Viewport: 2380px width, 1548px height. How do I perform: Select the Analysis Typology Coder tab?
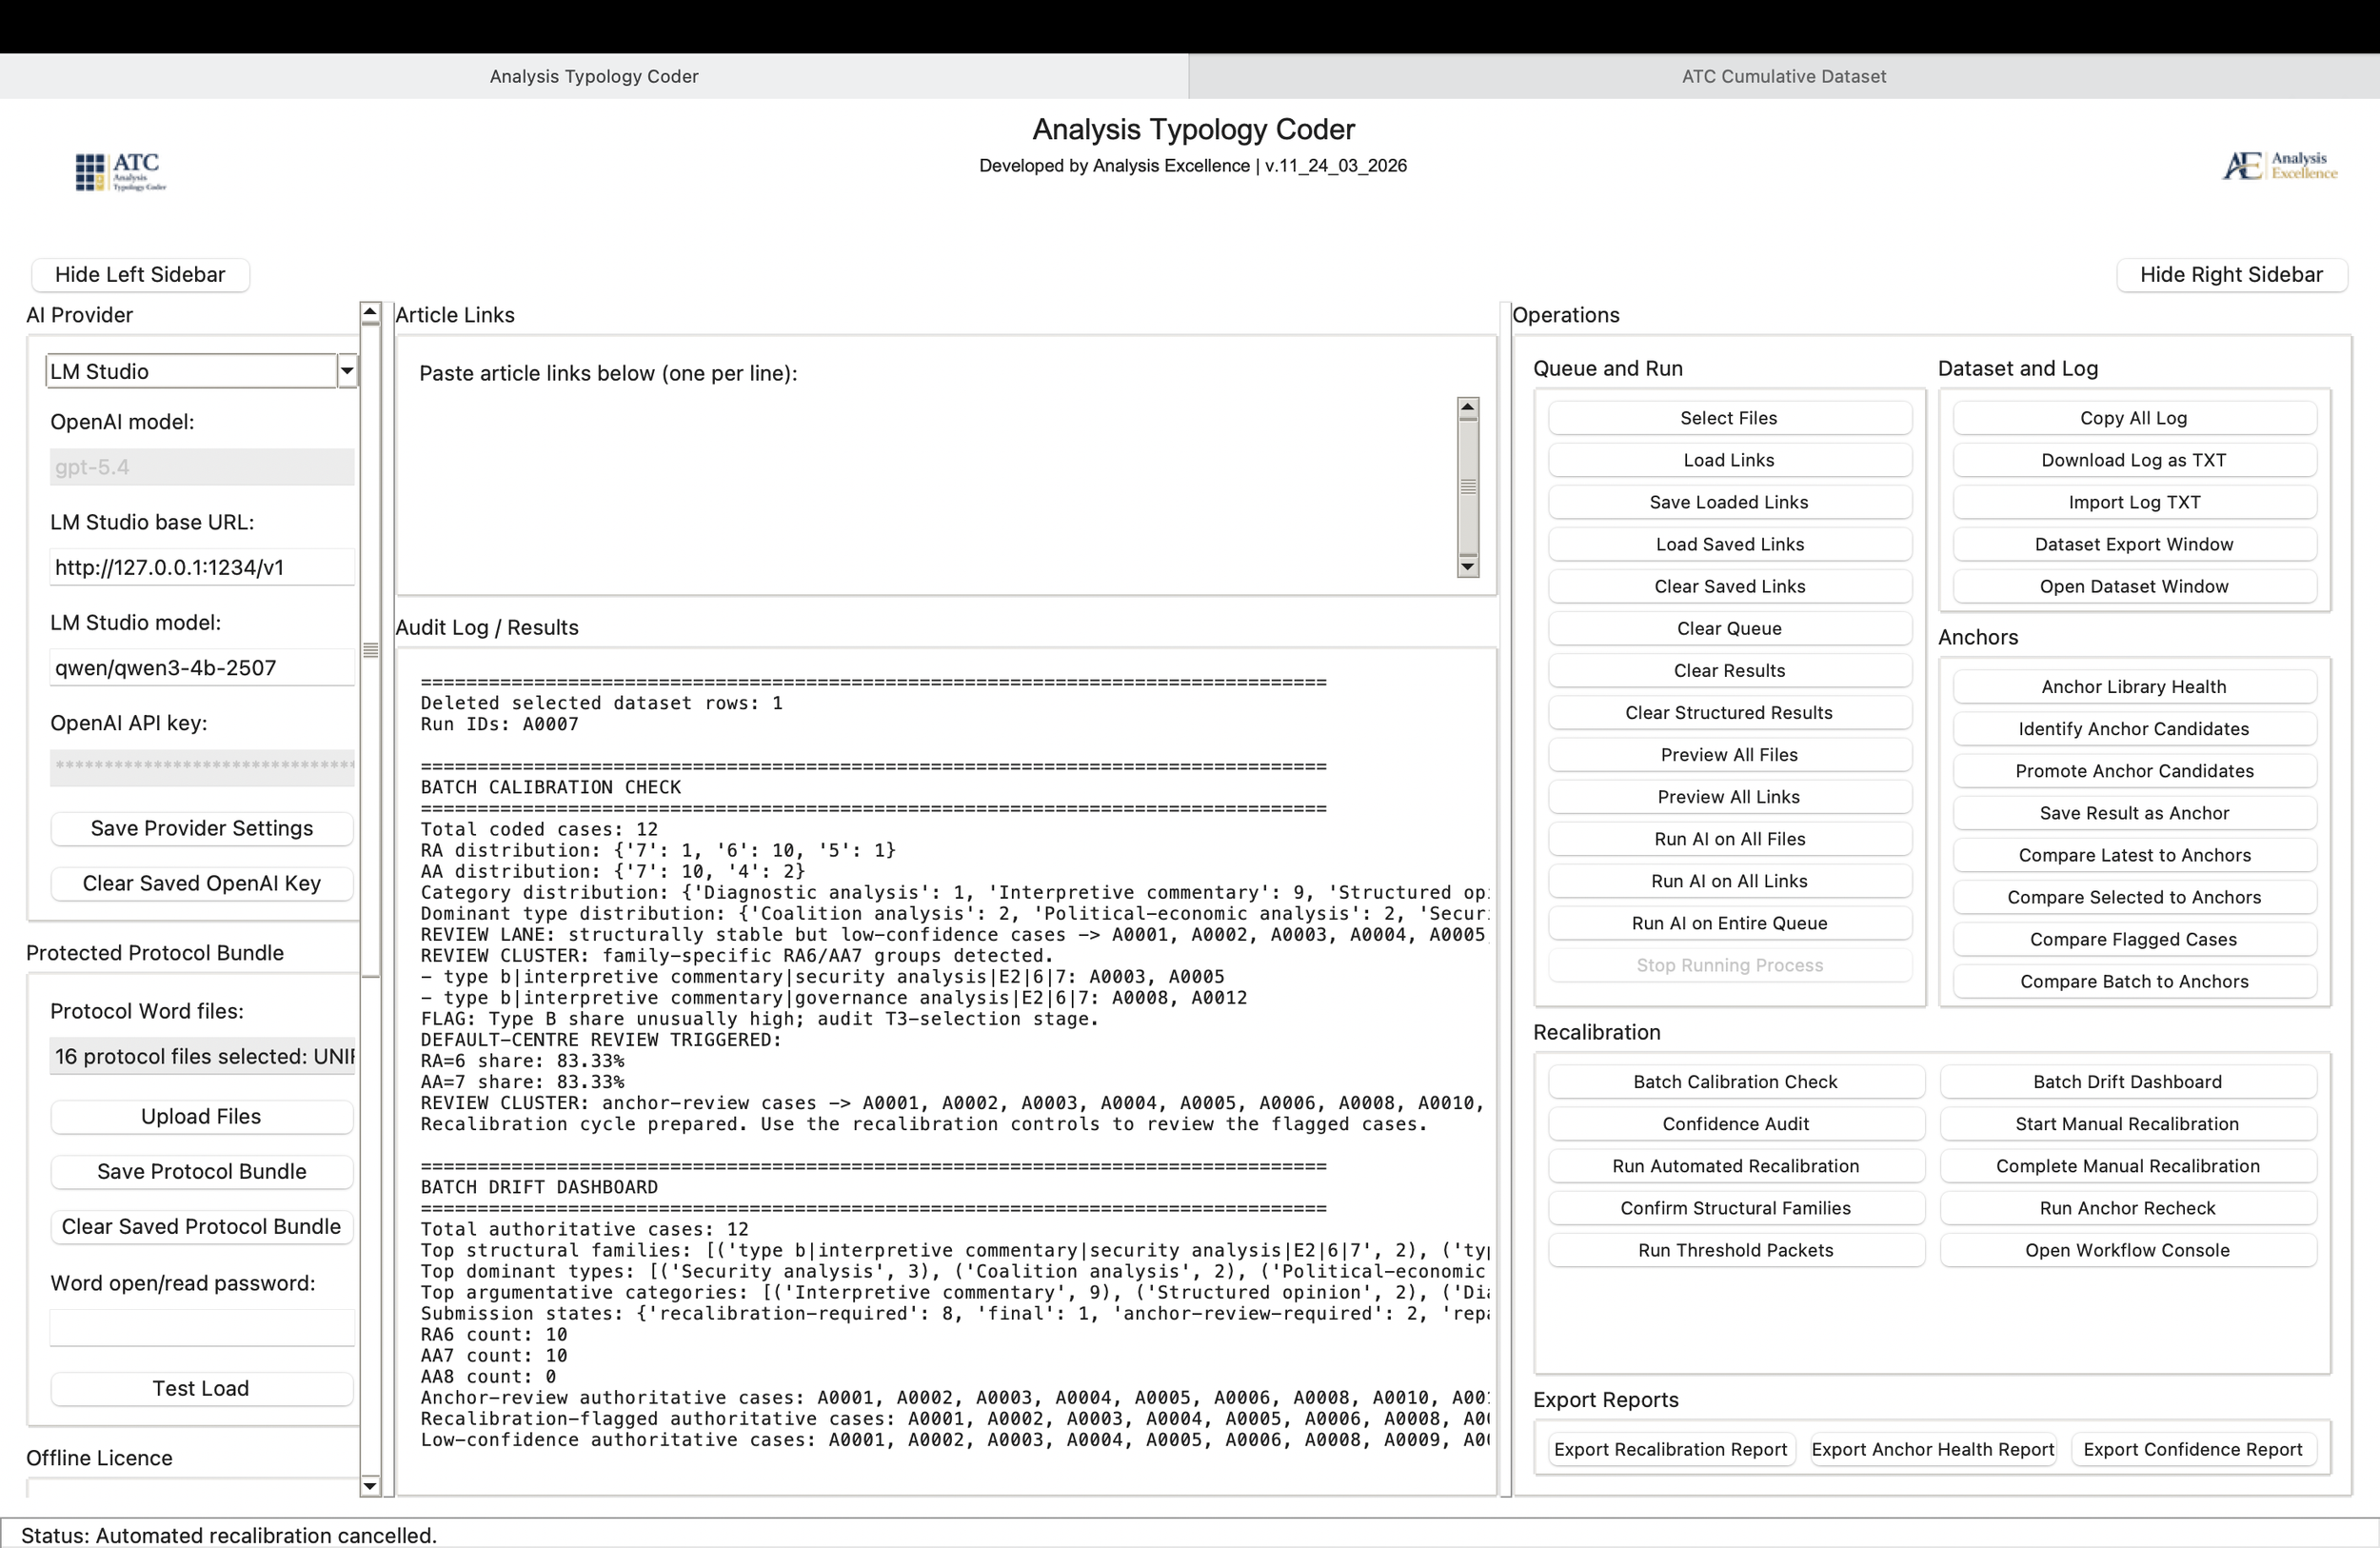594,76
